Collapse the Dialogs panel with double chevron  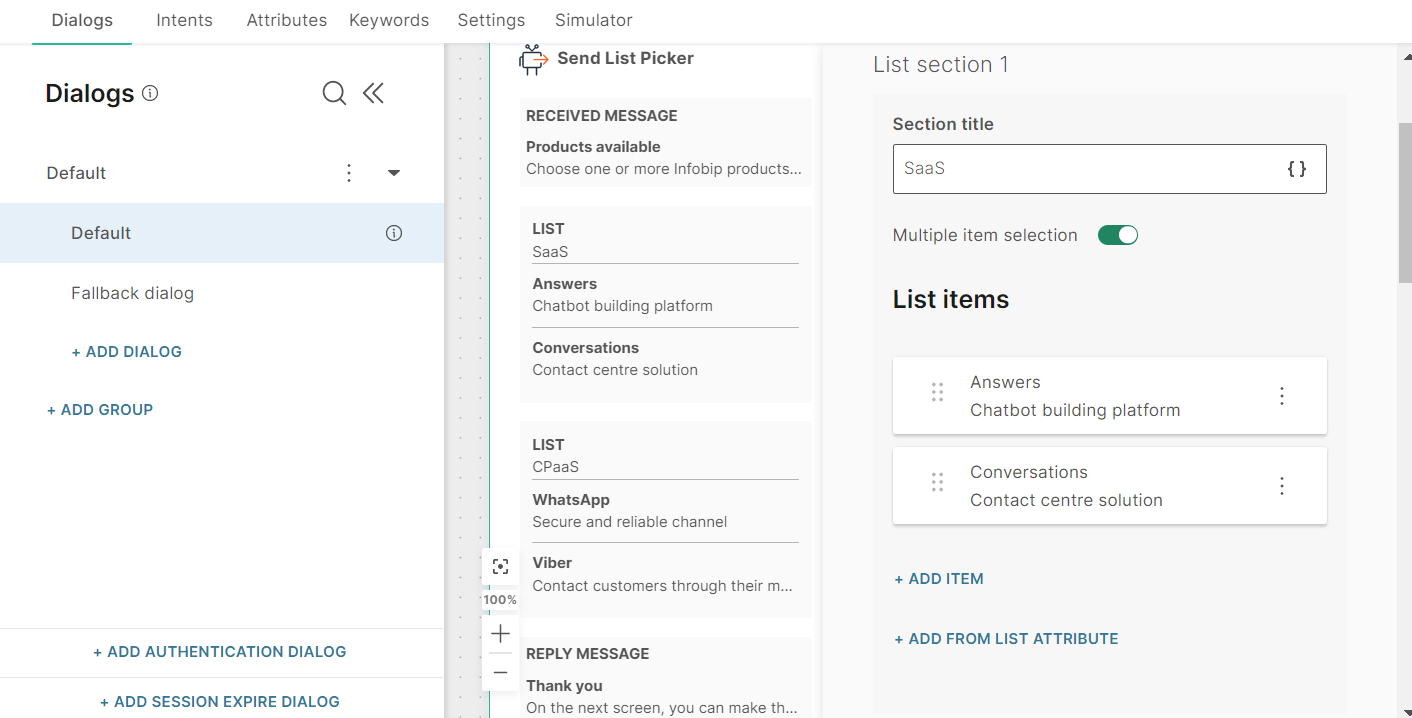373,94
